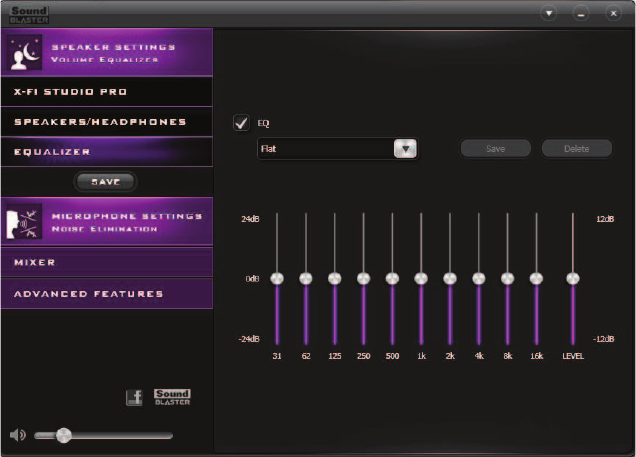Click the Delete preset button
The width and height of the screenshot is (636, 457).
pyautogui.click(x=576, y=148)
